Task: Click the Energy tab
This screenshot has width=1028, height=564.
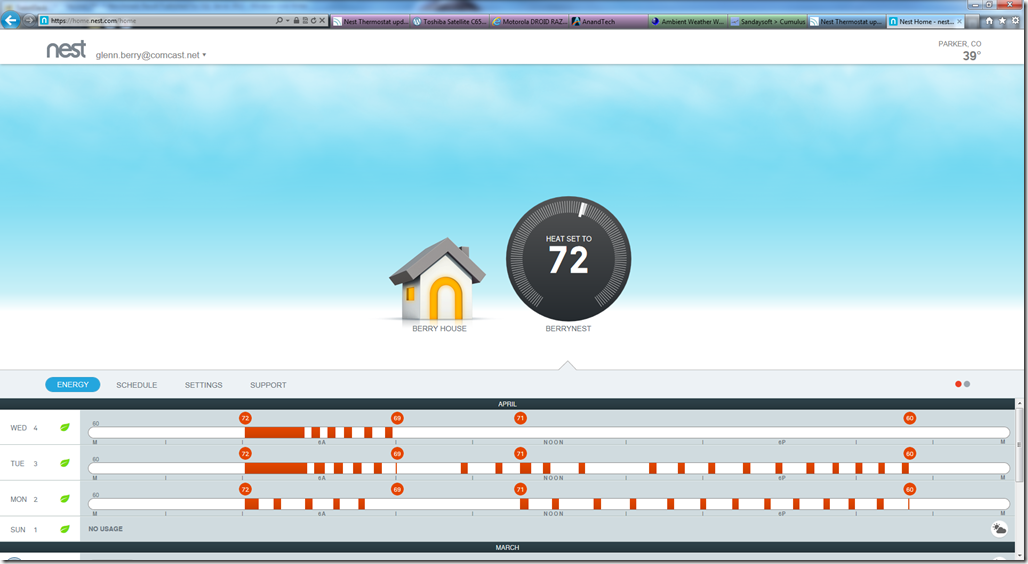Action: (73, 384)
